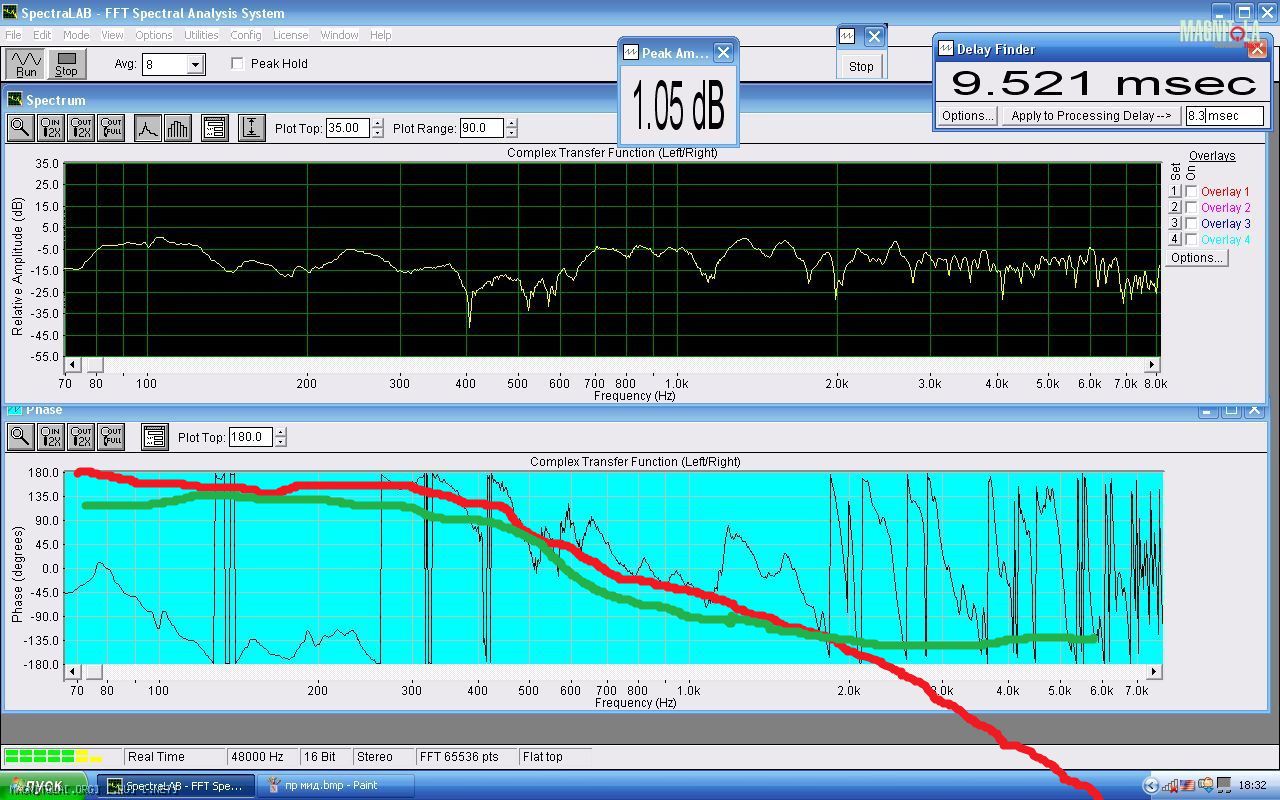Click Windows Start button

point(44,785)
